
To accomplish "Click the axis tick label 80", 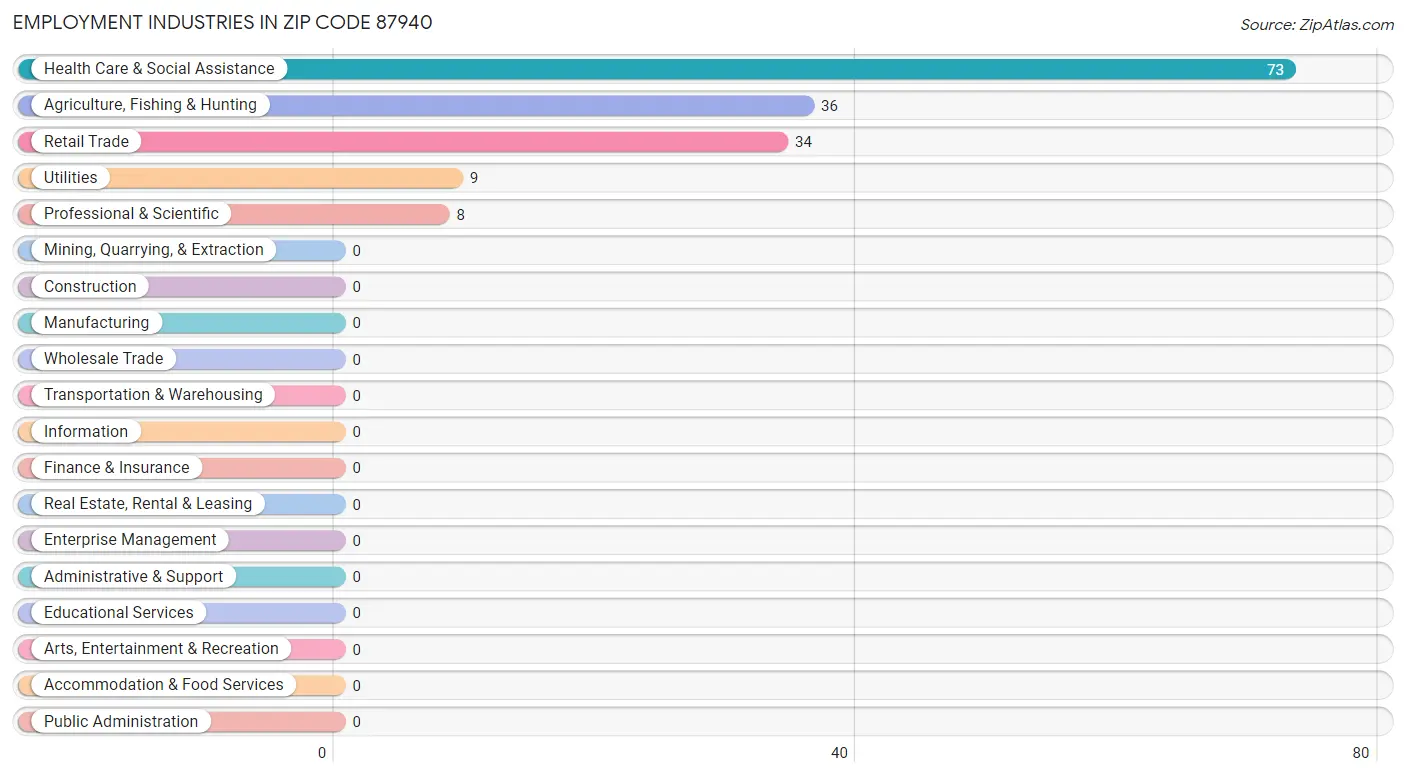I will [x=1361, y=753].
